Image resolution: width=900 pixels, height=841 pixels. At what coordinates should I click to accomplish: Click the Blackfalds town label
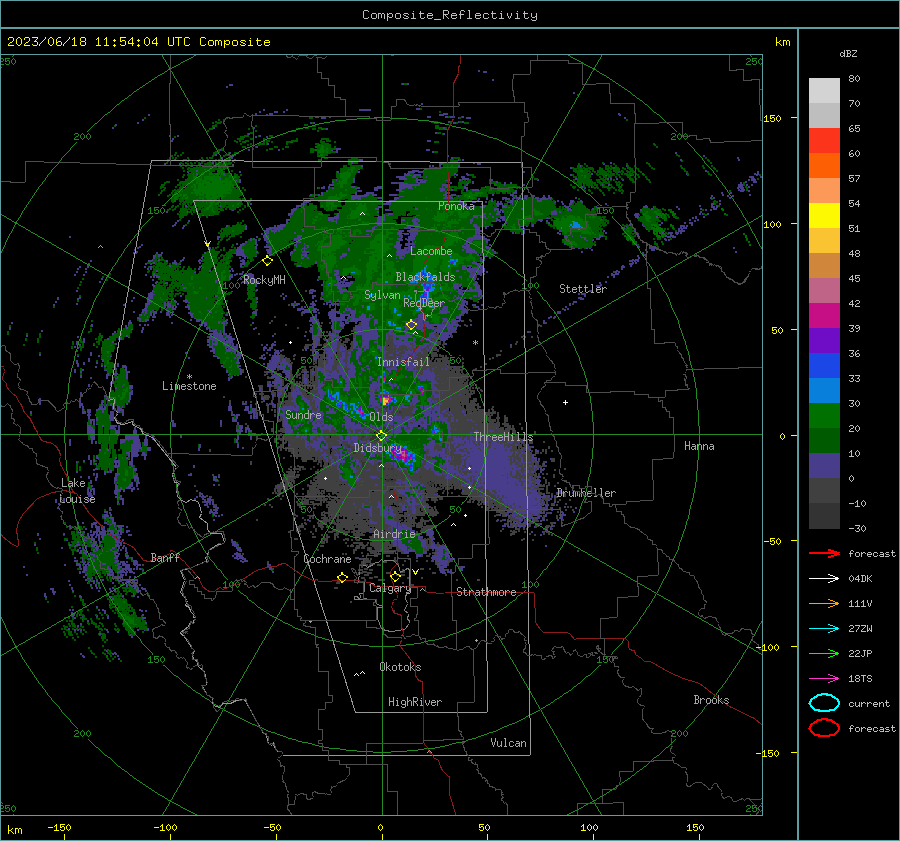(x=425, y=277)
